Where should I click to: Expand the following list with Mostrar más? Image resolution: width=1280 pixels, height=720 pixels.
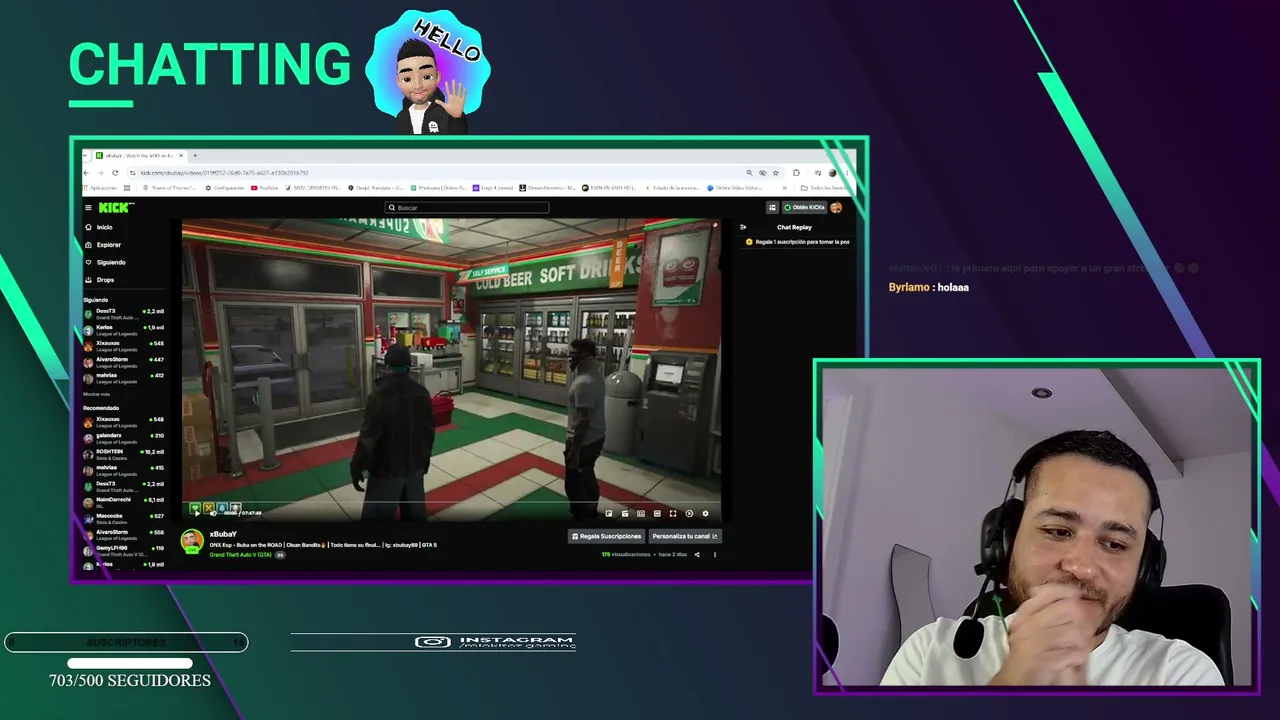click(97, 394)
